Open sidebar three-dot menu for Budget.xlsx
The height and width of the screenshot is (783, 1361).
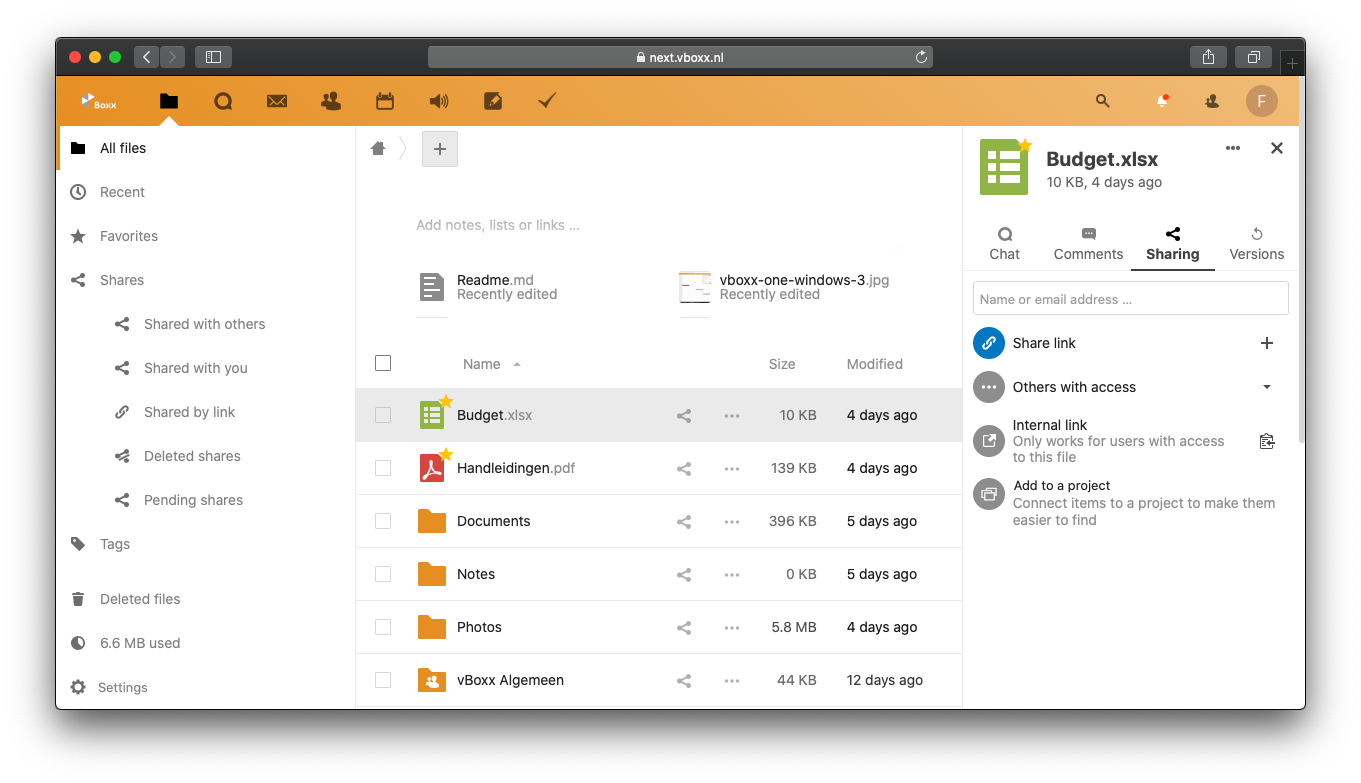coord(1233,148)
